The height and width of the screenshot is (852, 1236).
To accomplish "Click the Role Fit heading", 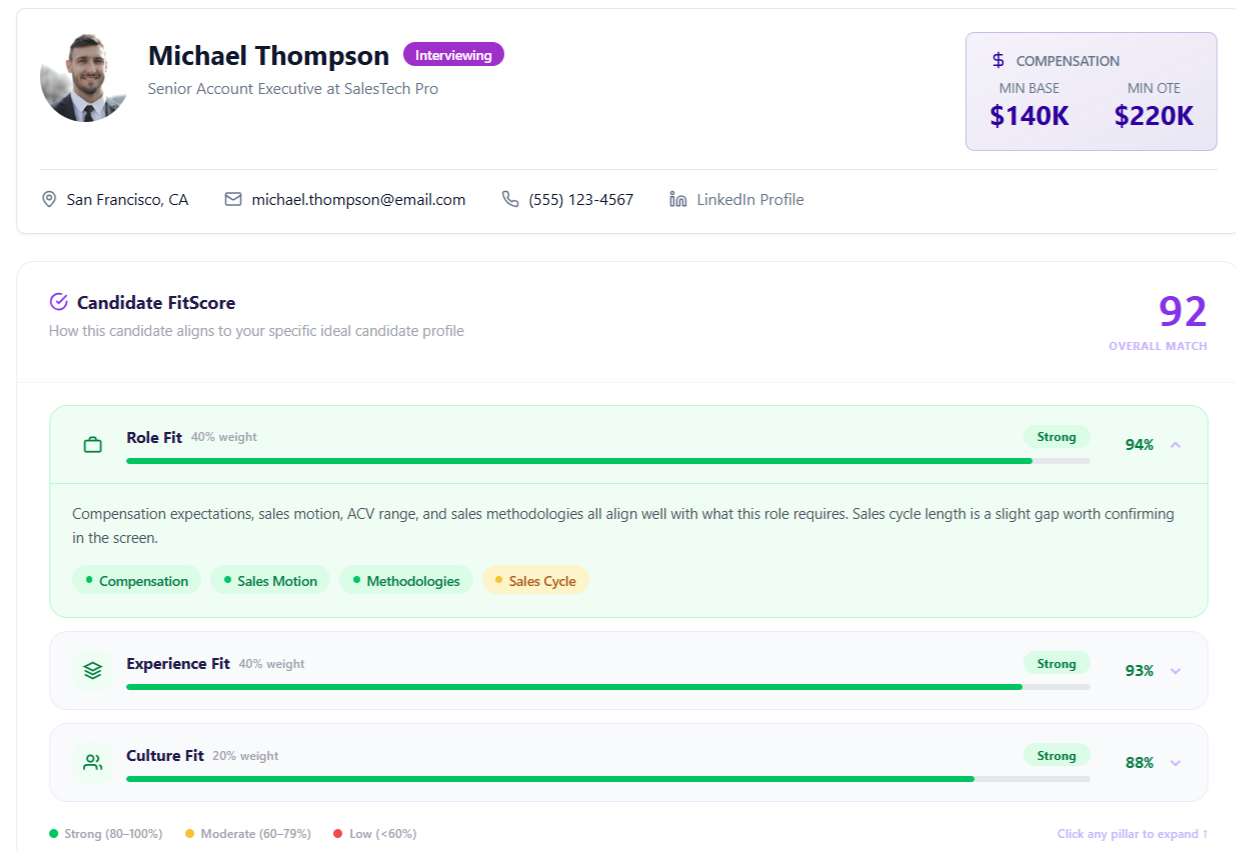I will tap(154, 437).
